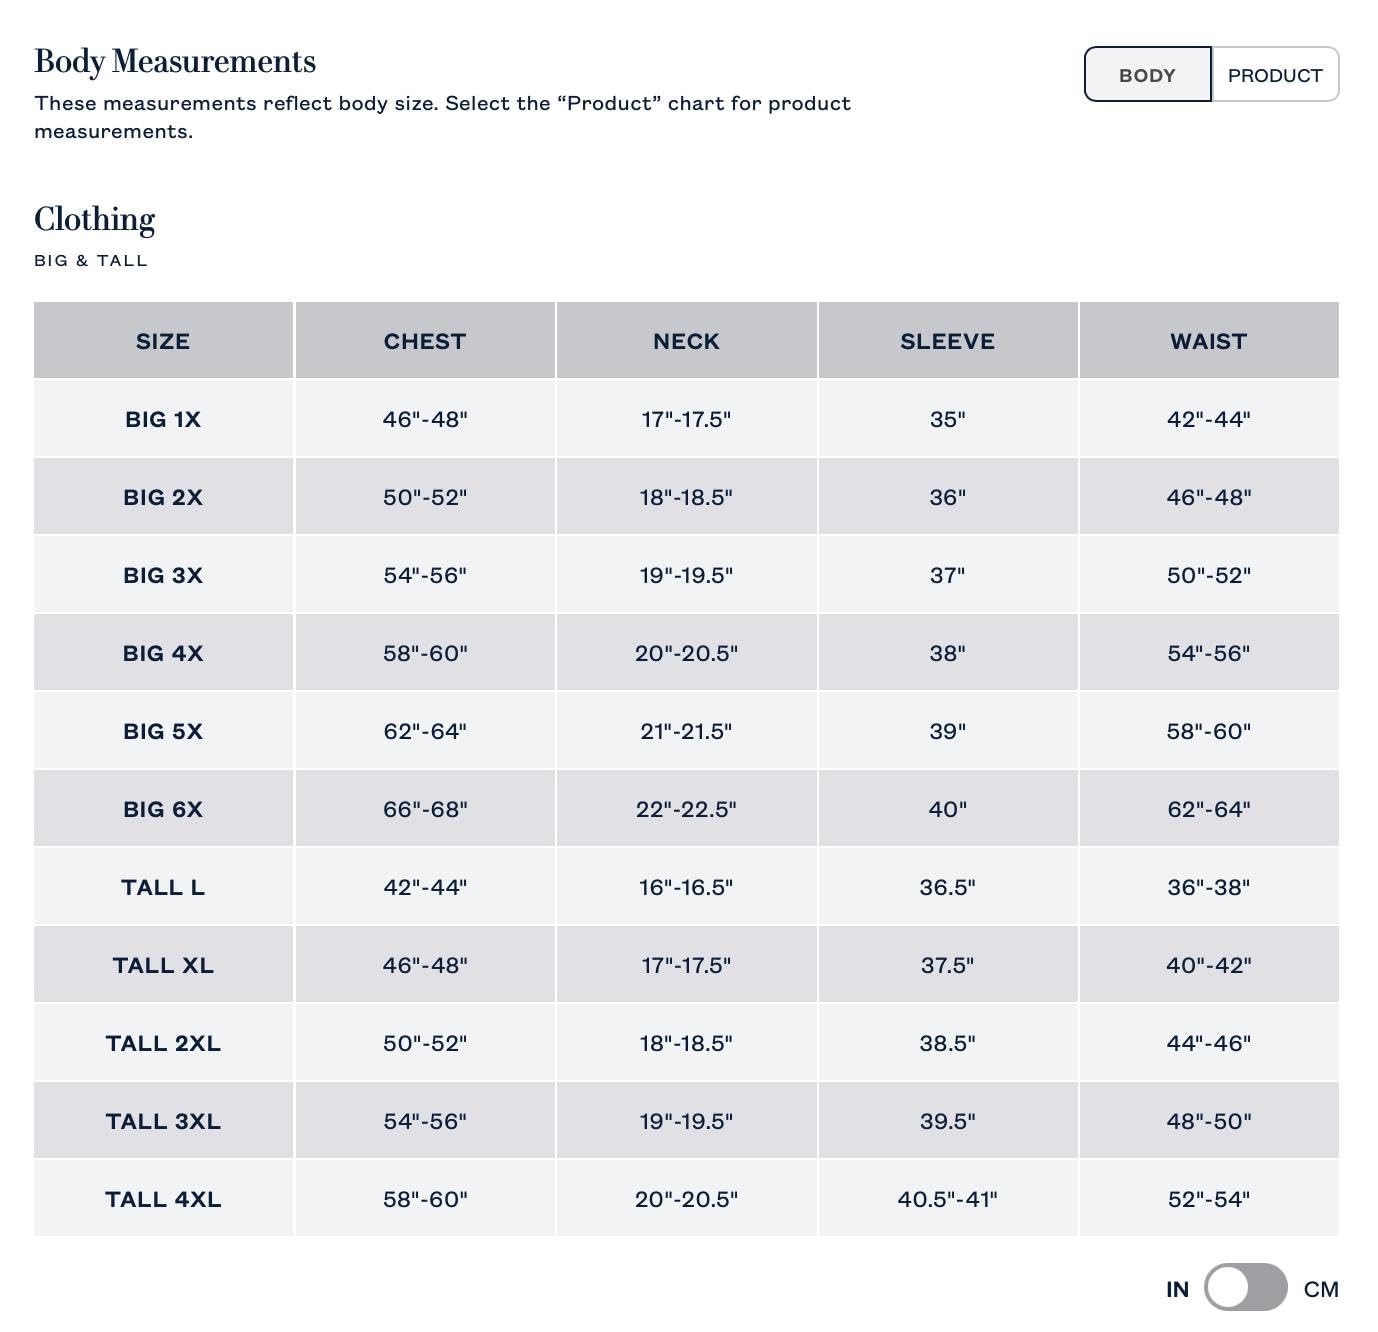Click the BIG & TALL subheading
This screenshot has height=1332, width=1378.
(x=91, y=261)
